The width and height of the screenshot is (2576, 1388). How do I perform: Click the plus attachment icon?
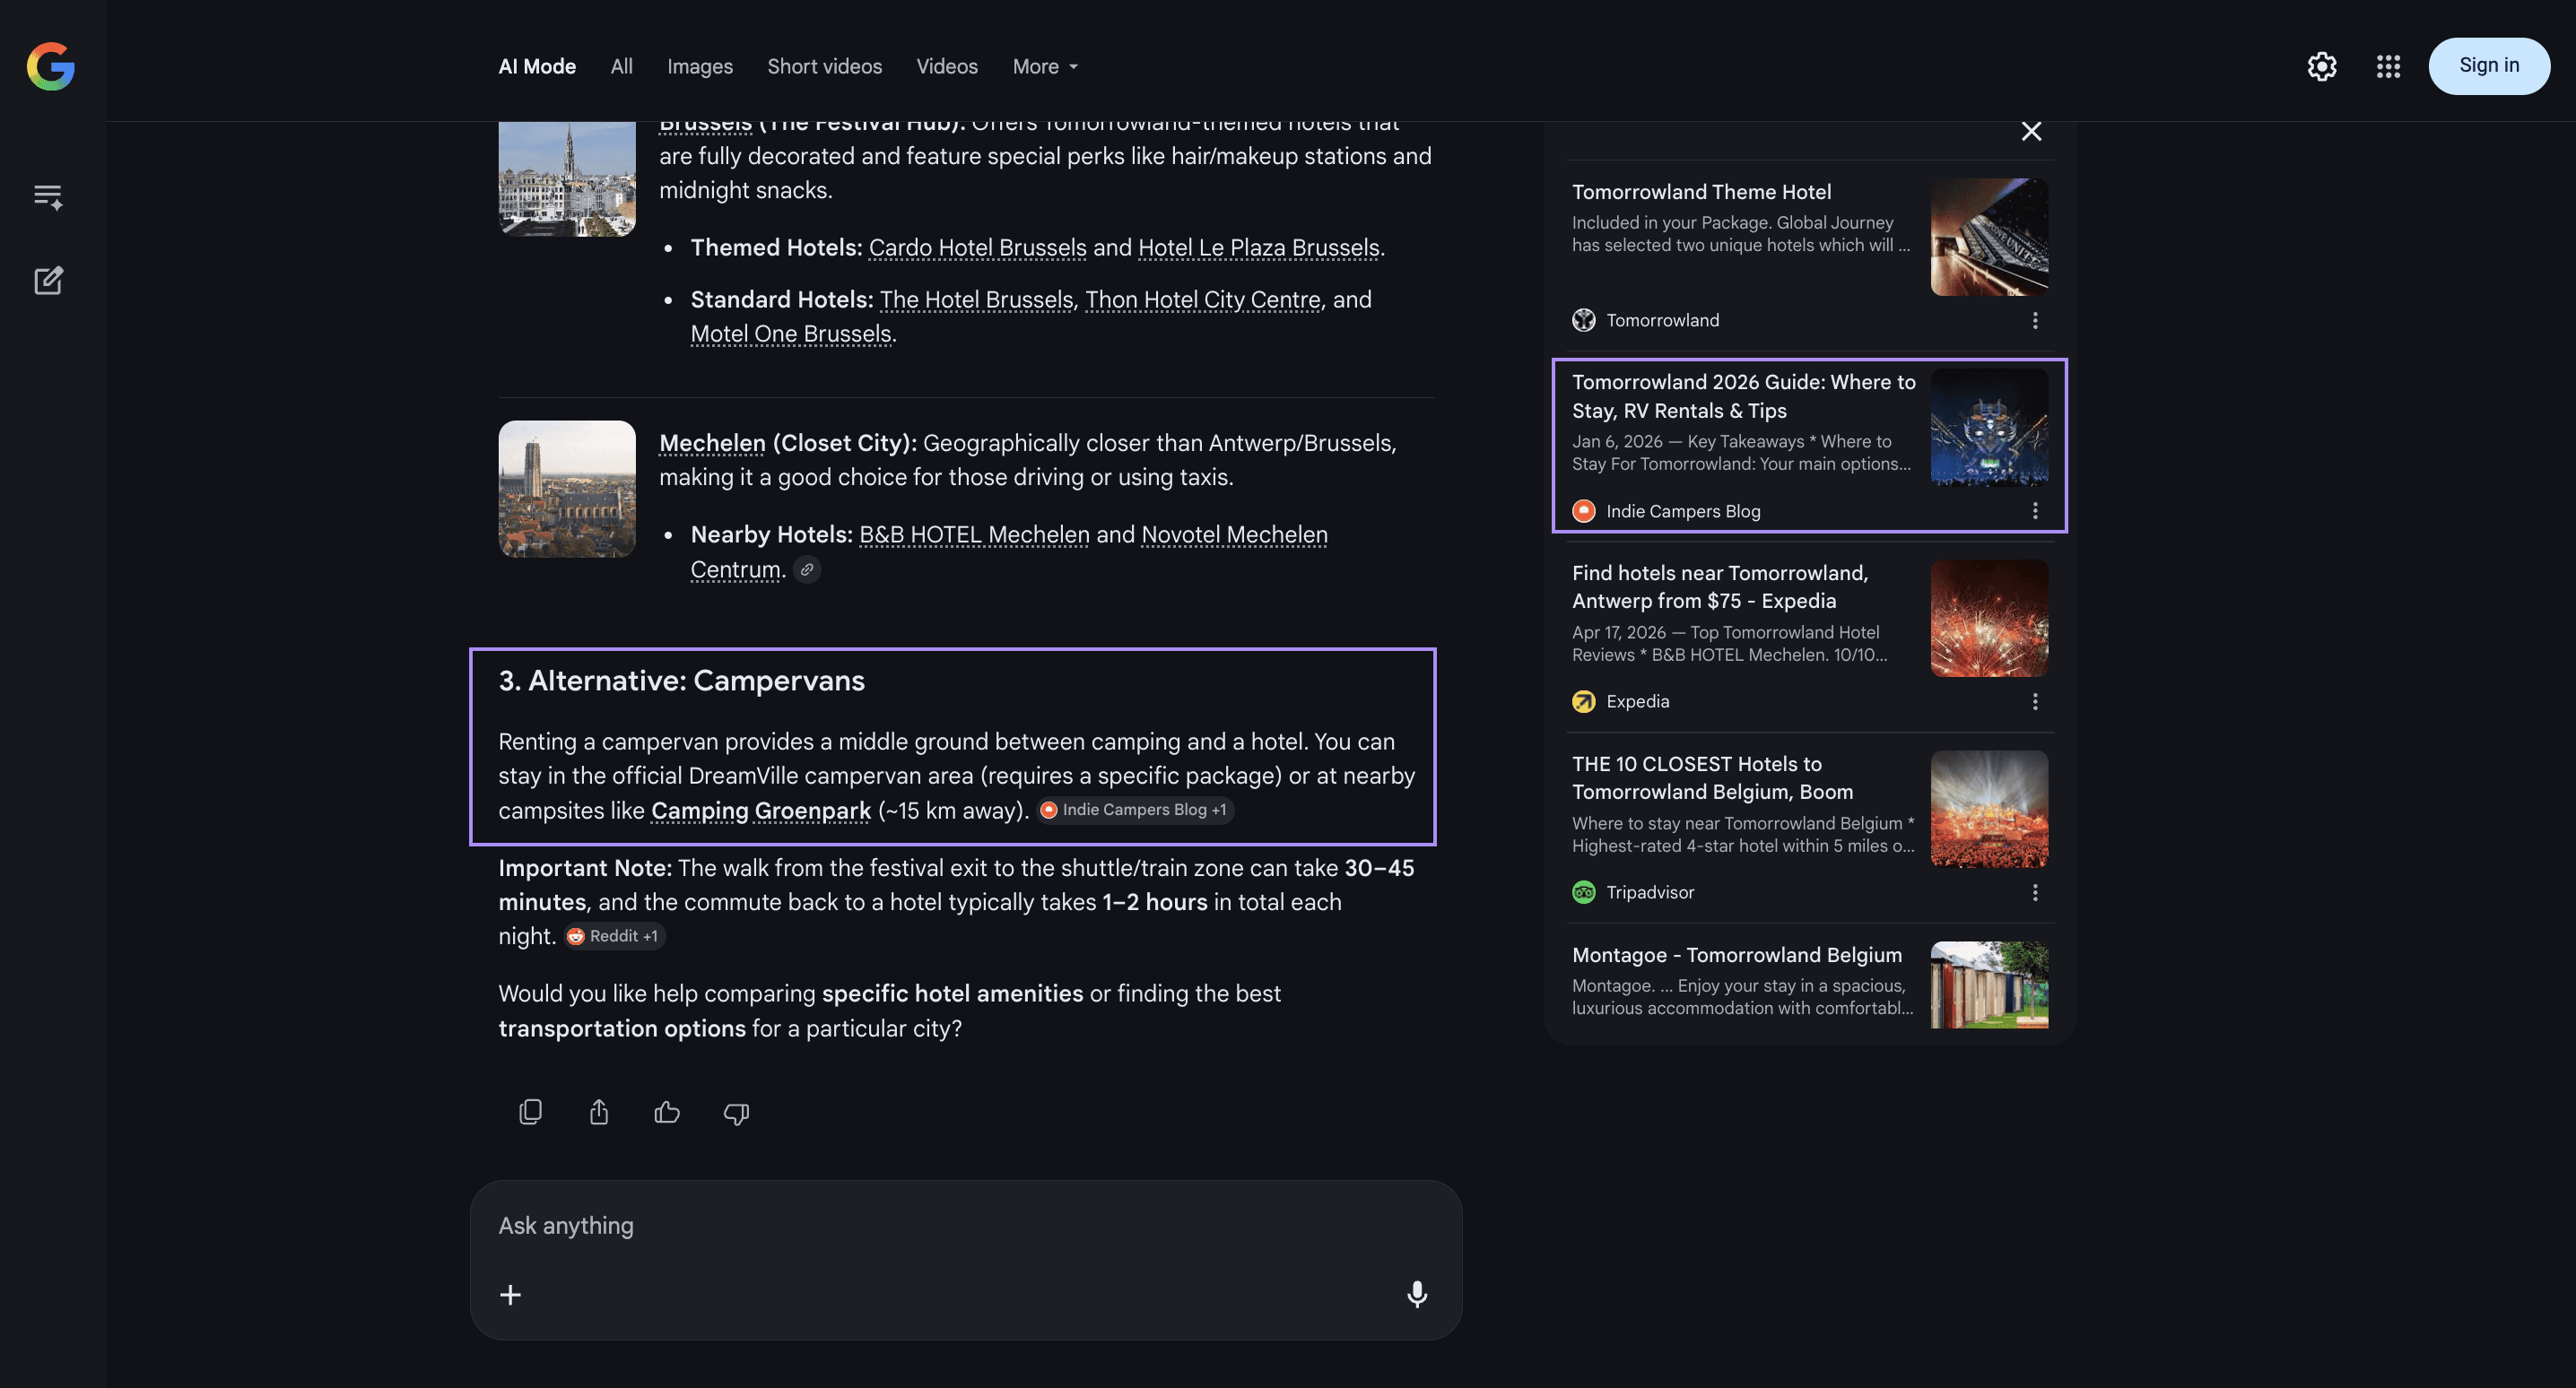pos(510,1295)
